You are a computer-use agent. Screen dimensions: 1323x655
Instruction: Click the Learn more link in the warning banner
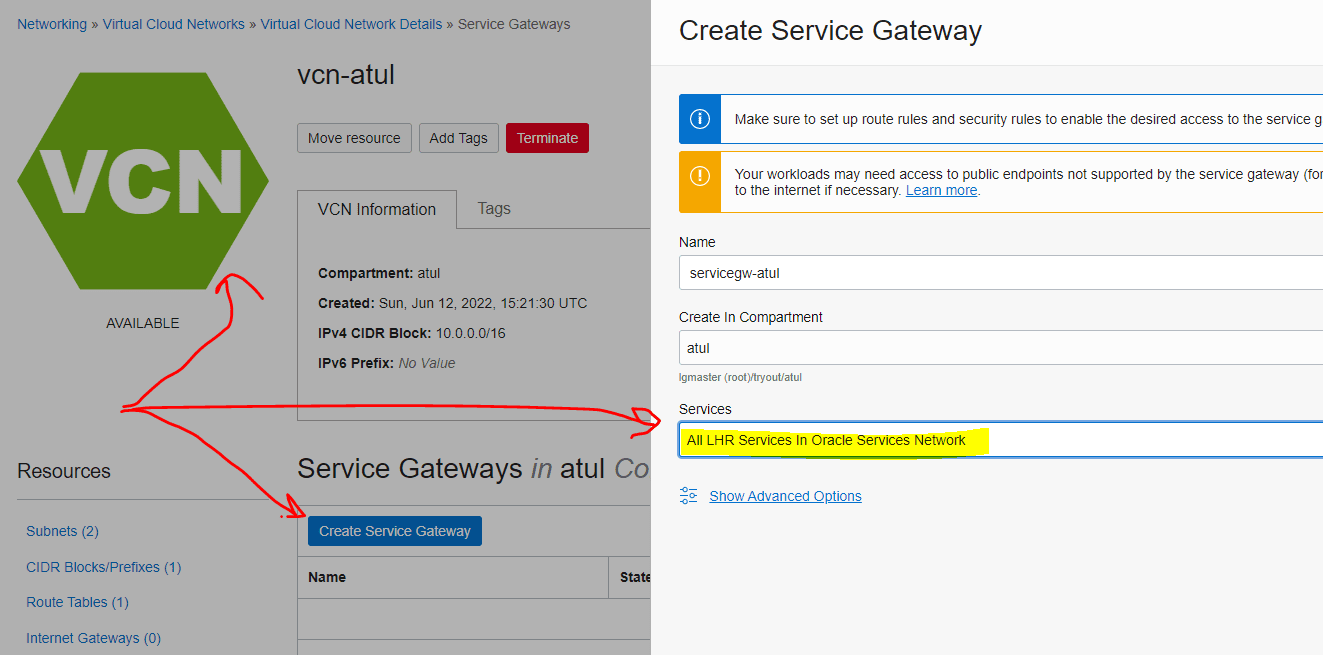pyautogui.click(x=941, y=190)
